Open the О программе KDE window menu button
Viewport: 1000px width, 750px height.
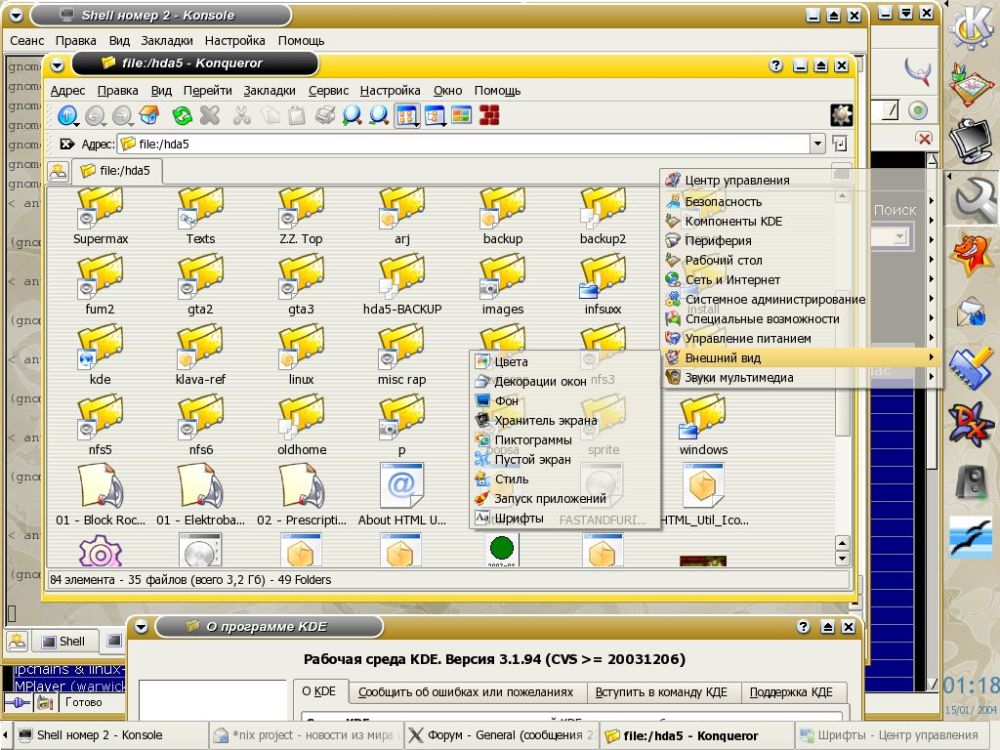click(140, 628)
